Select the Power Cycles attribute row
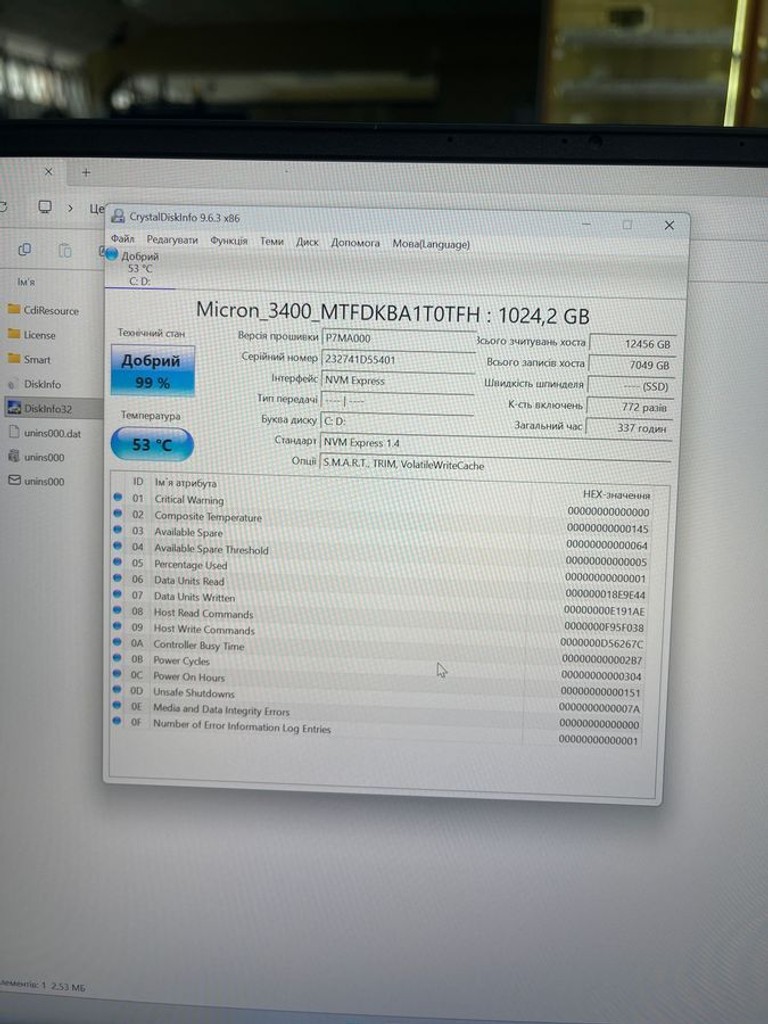This screenshot has height=1024, width=768. coord(377,667)
